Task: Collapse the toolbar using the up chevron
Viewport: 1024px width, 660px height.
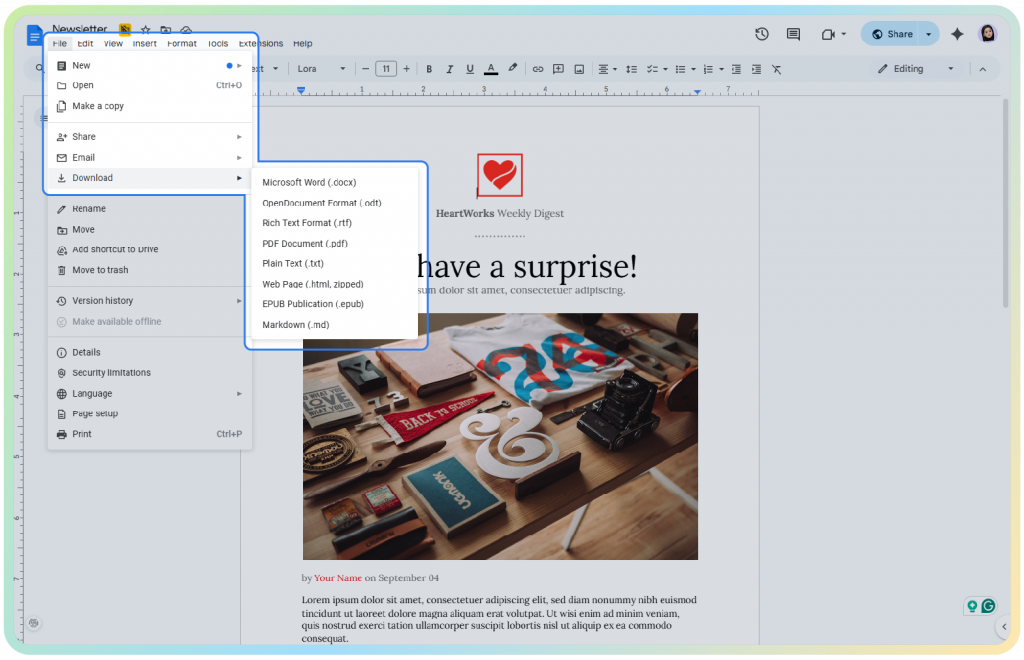Action: point(982,69)
